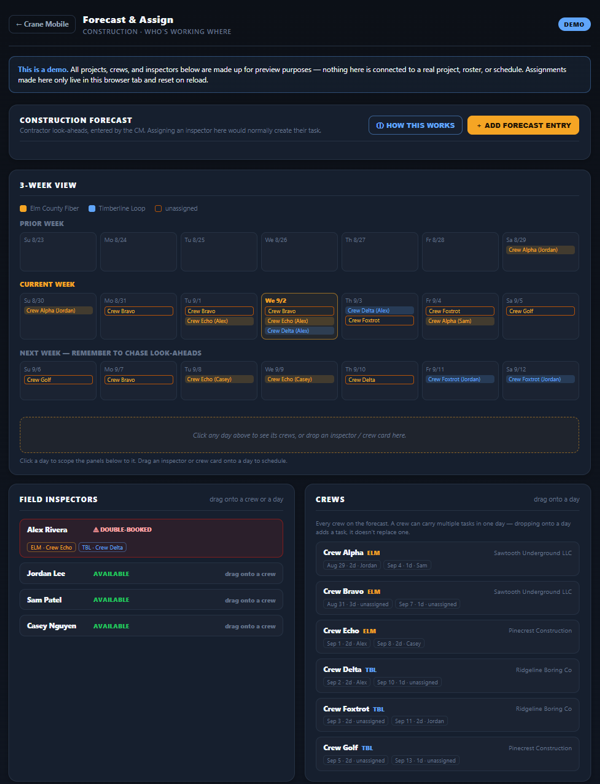Click the unassigned legend swatch
Viewport: 600px width, 784px height.
pyautogui.click(x=158, y=208)
